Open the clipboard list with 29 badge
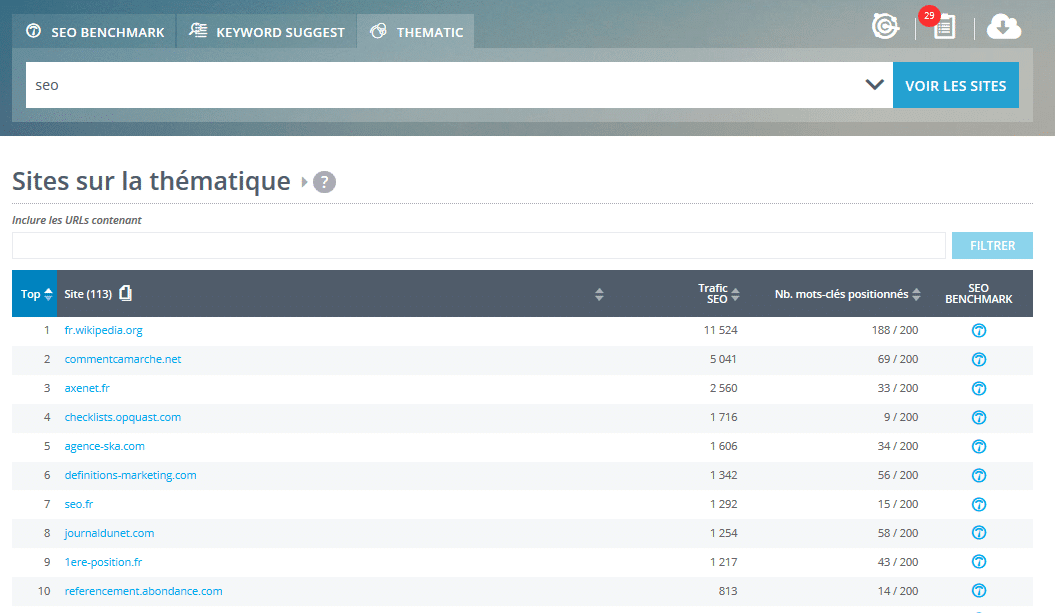Image resolution: width=1055 pixels, height=613 pixels. [x=943, y=27]
